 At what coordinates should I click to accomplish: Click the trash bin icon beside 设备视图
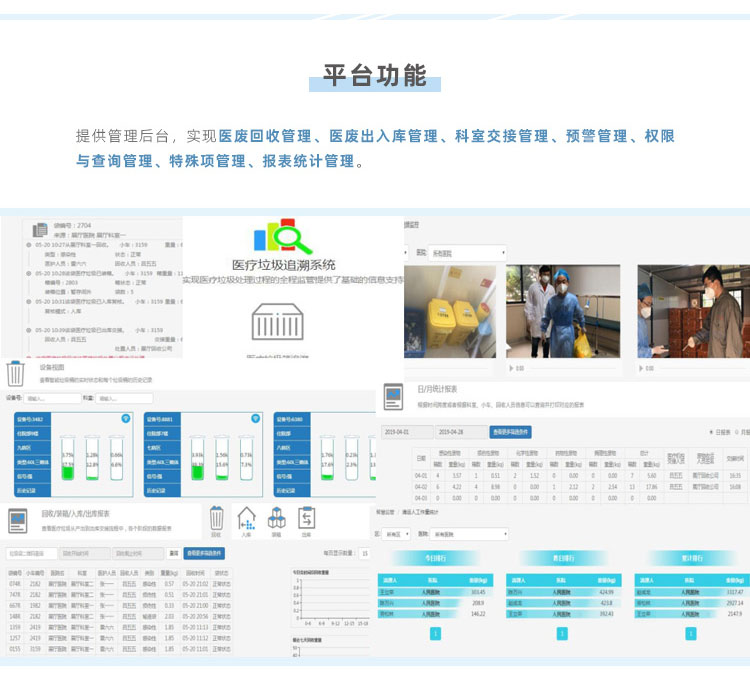(x=15, y=374)
